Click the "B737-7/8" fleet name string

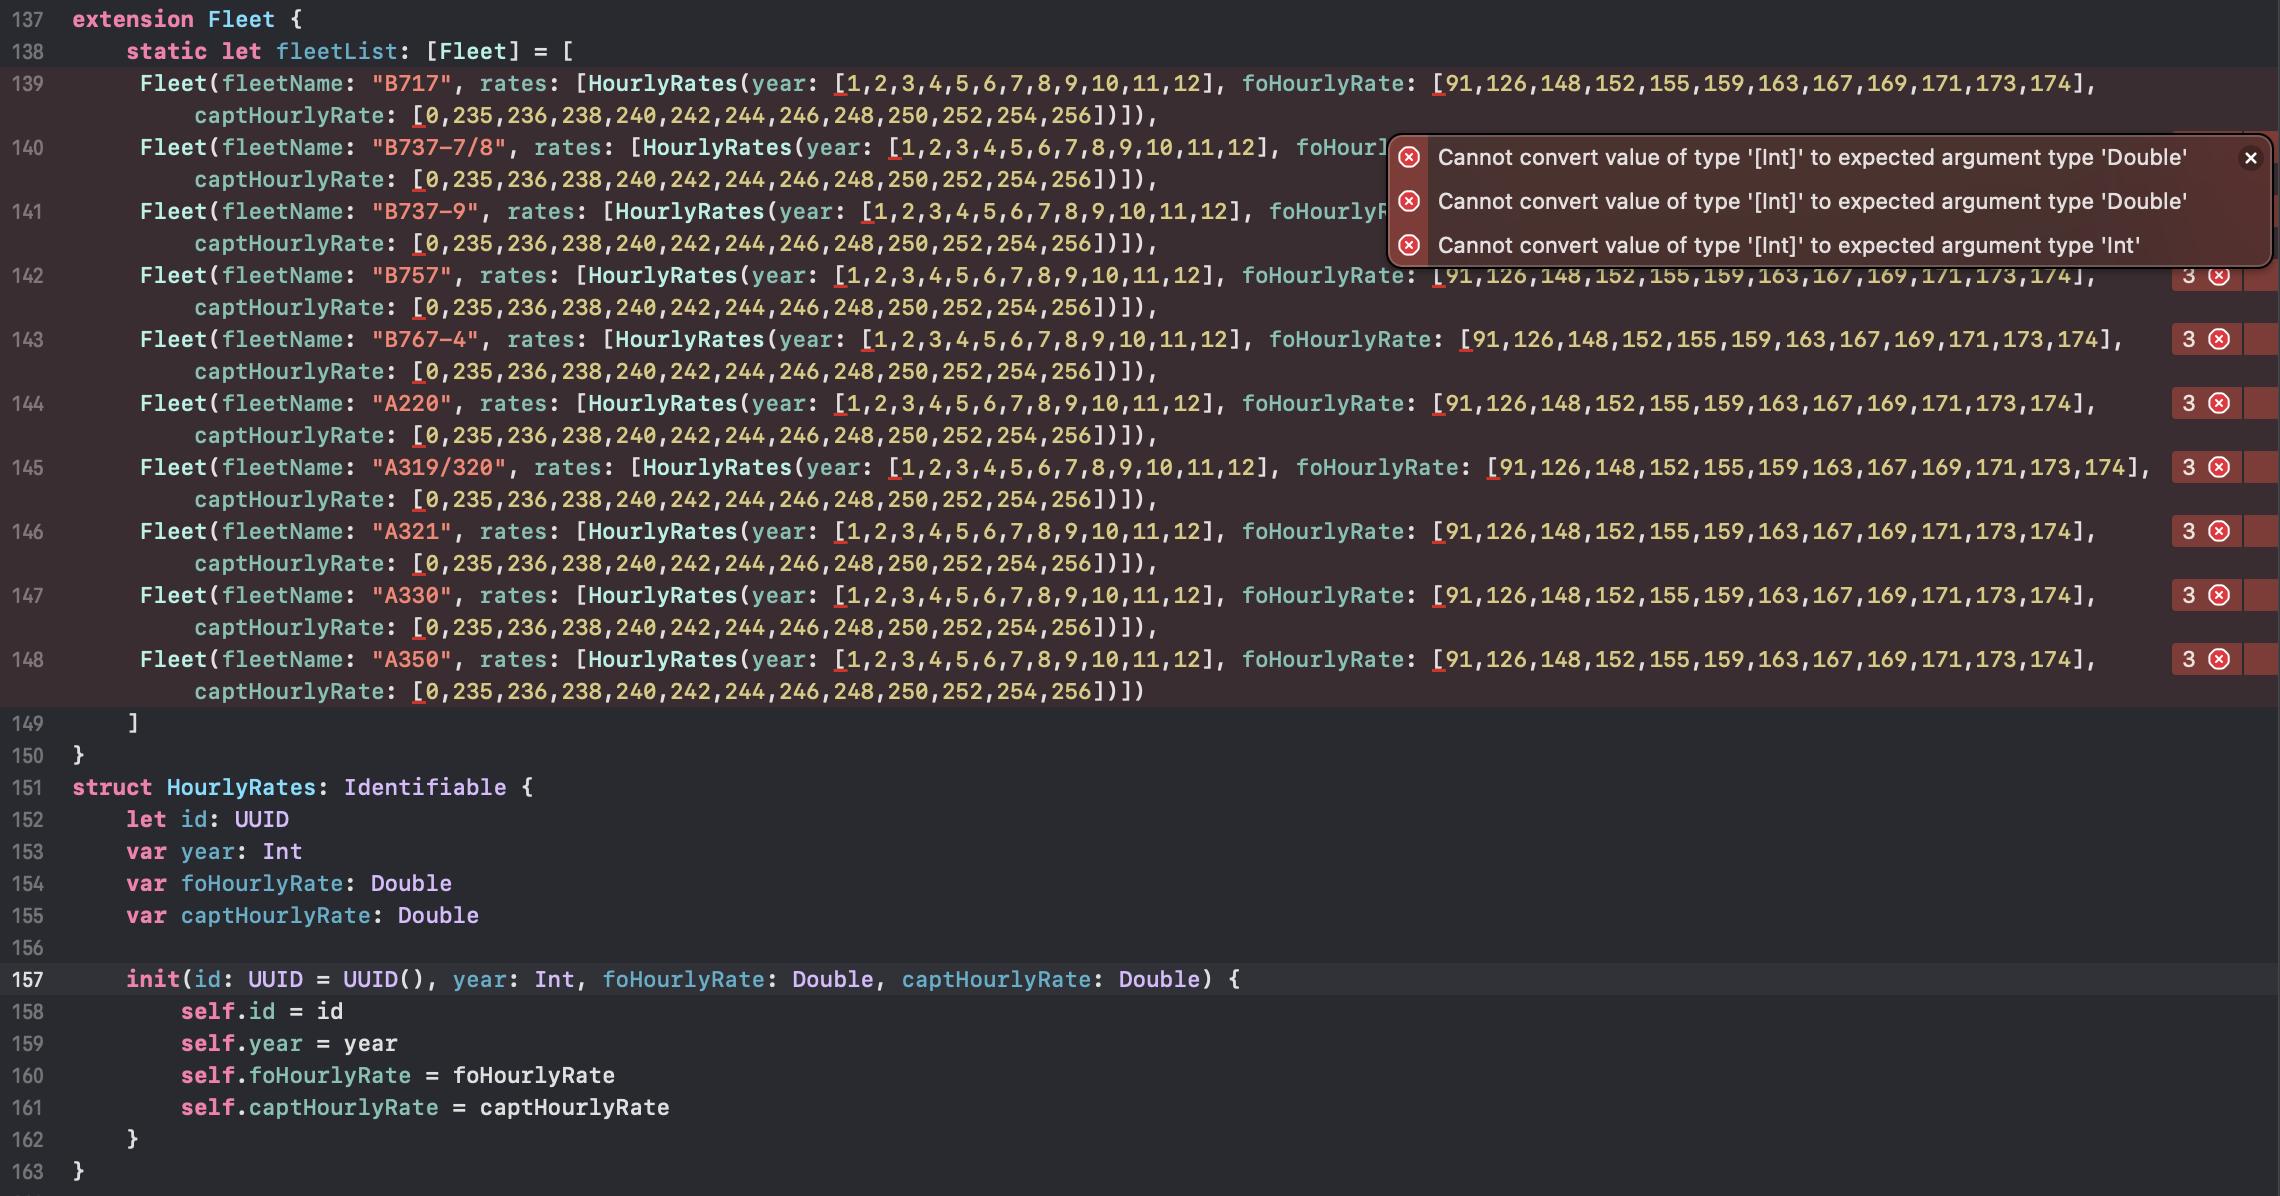pos(439,147)
